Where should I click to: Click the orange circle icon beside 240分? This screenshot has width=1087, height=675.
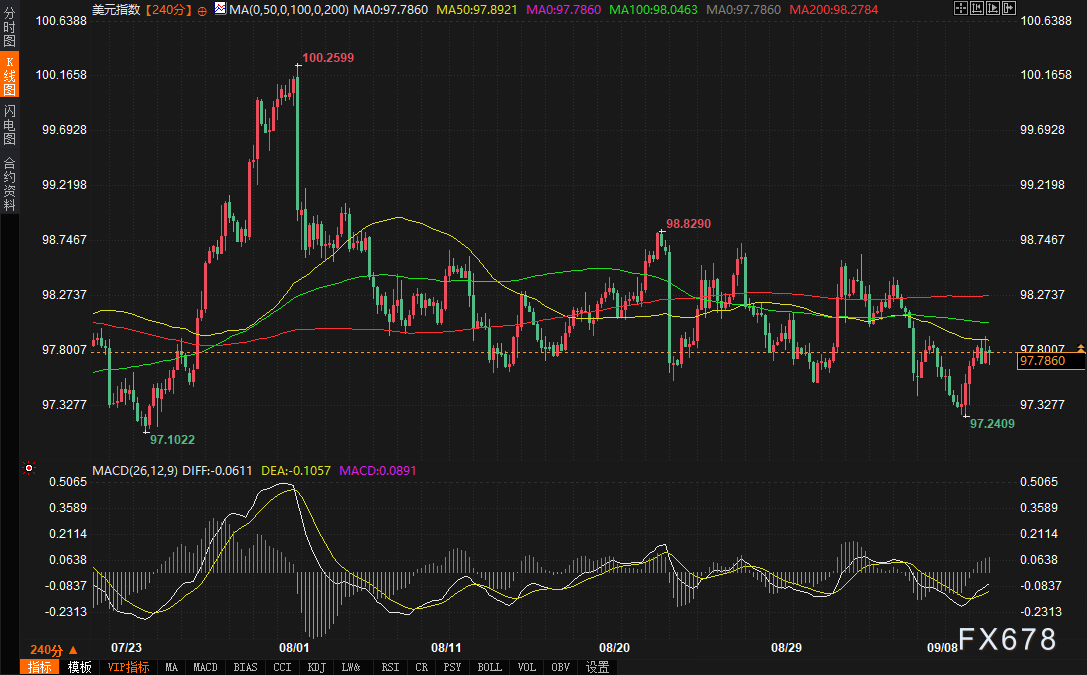203,9
